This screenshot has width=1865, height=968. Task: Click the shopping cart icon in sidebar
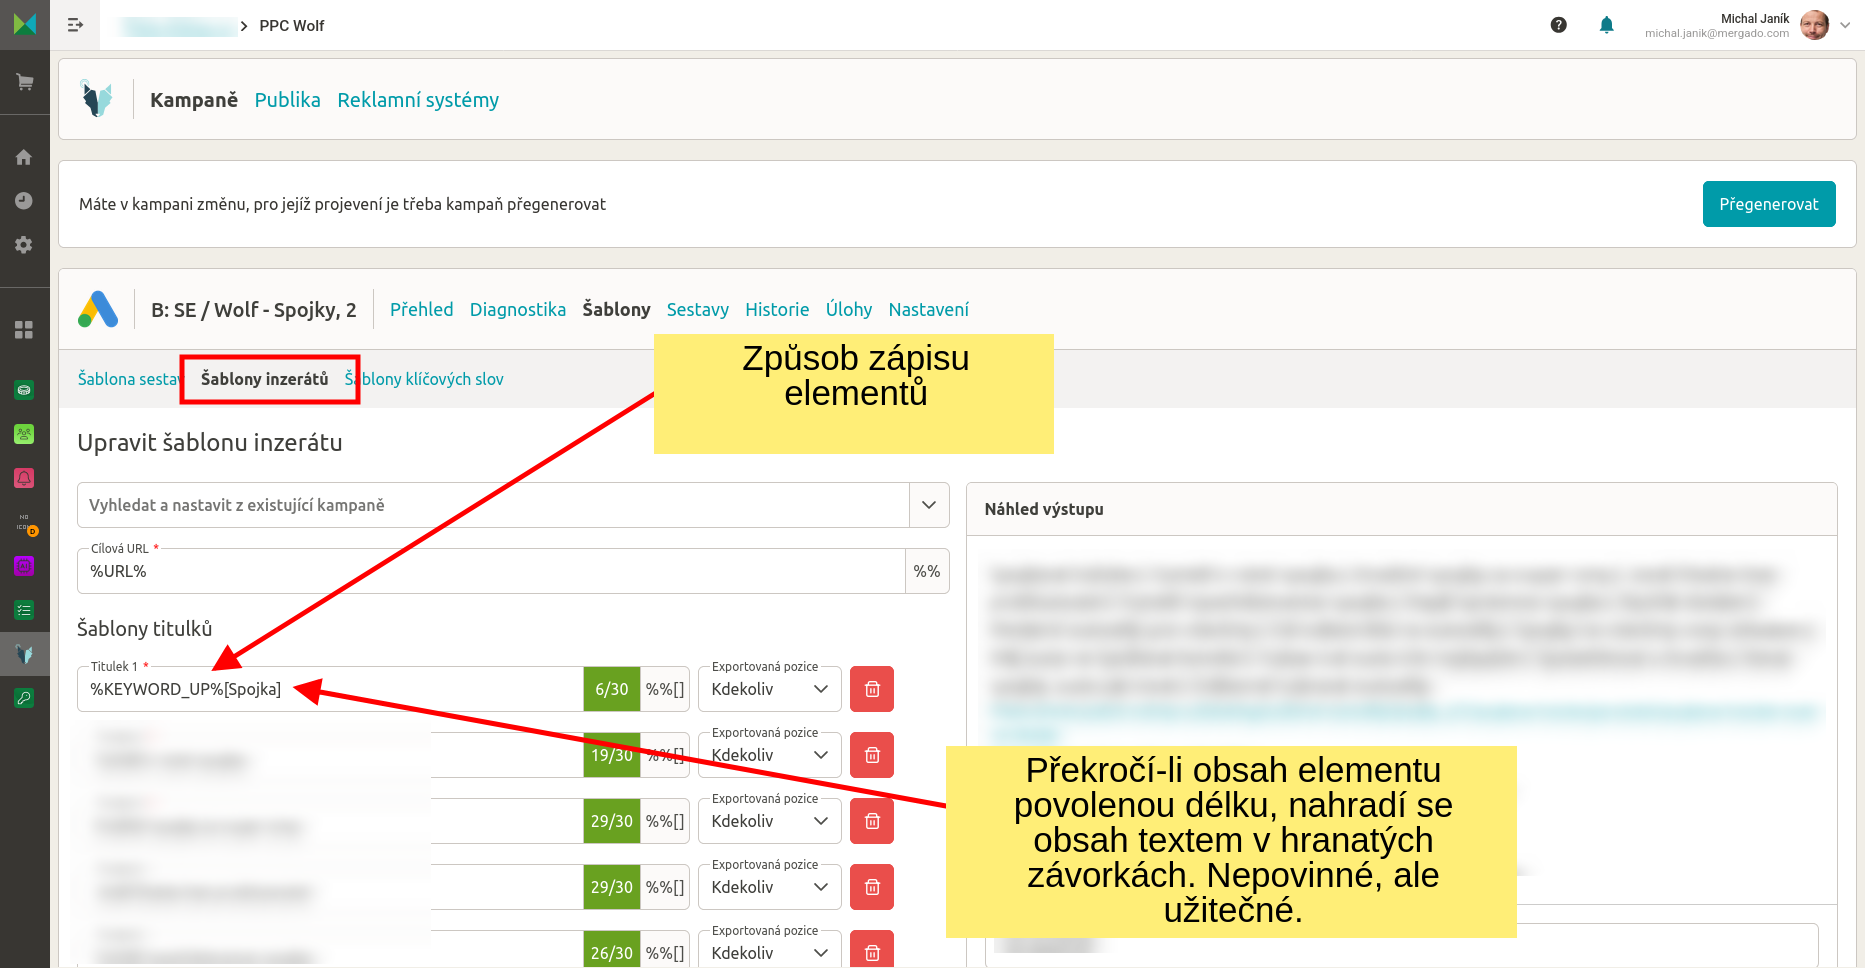[24, 82]
